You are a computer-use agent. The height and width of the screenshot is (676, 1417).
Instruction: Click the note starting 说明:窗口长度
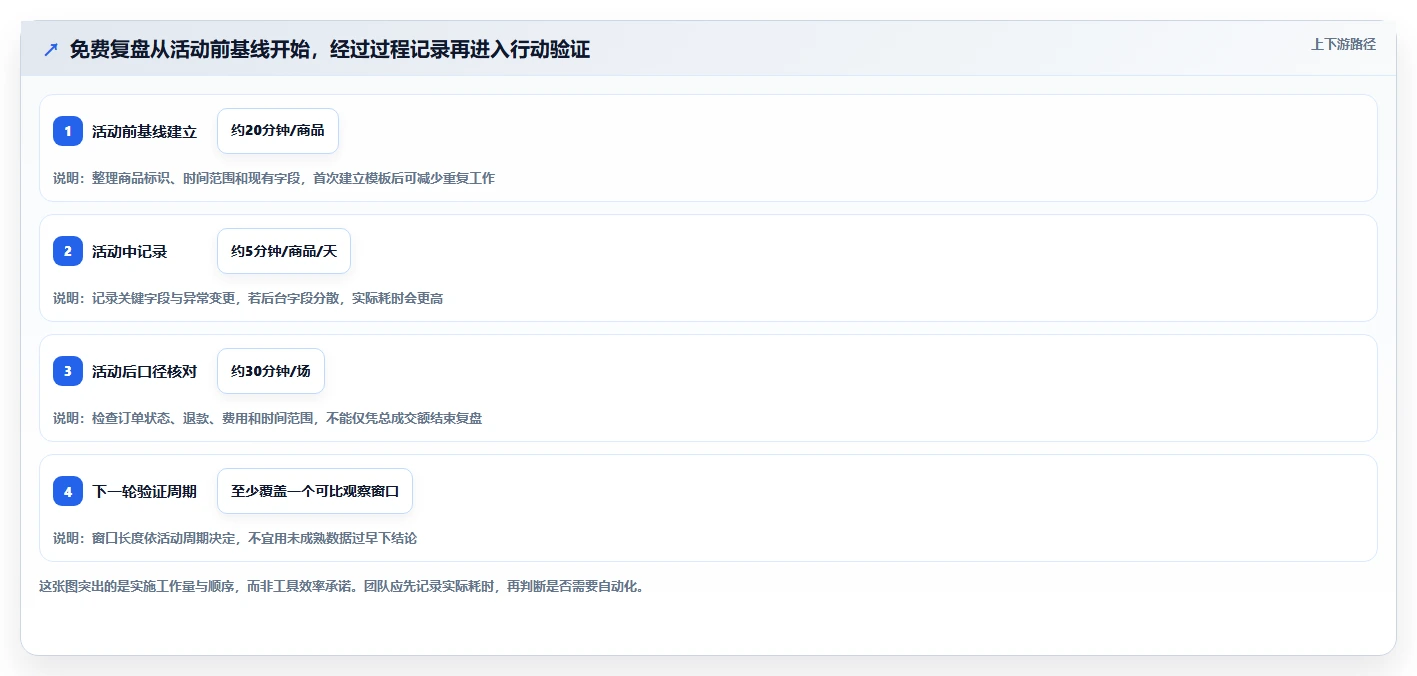(235, 538)
